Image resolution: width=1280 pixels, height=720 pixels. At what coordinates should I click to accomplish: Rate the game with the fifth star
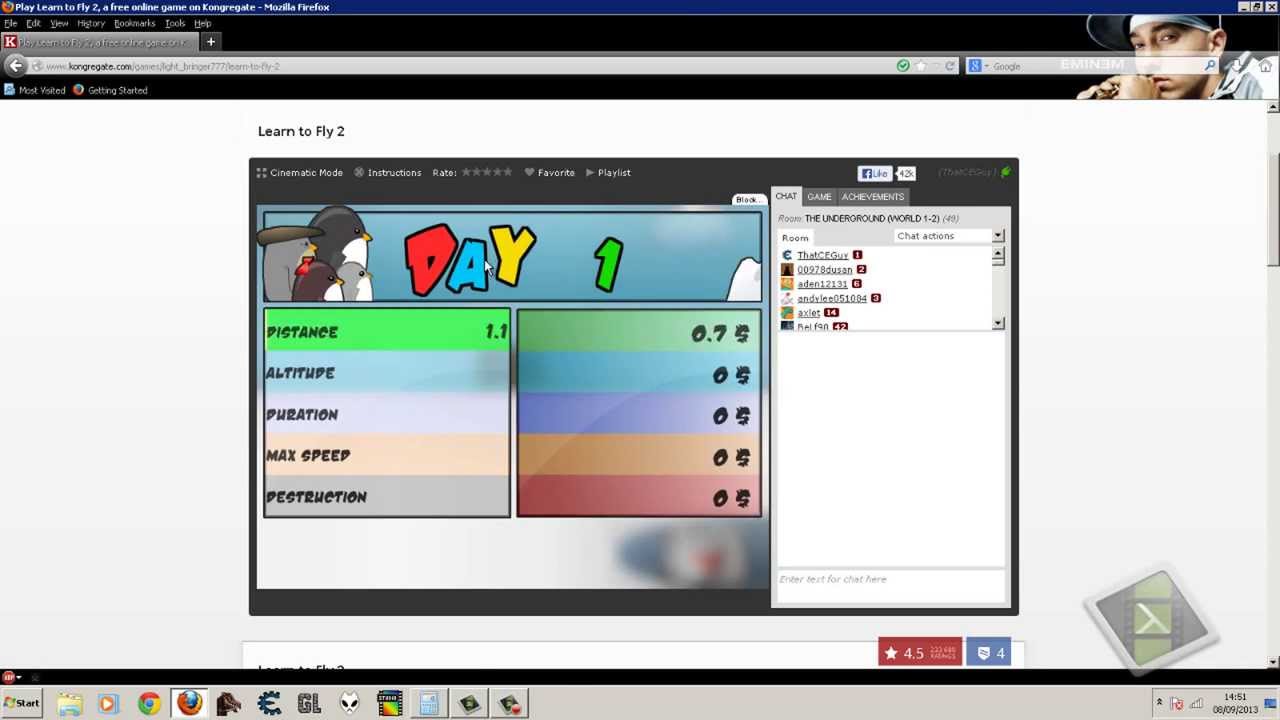click(x=507, y=172)
